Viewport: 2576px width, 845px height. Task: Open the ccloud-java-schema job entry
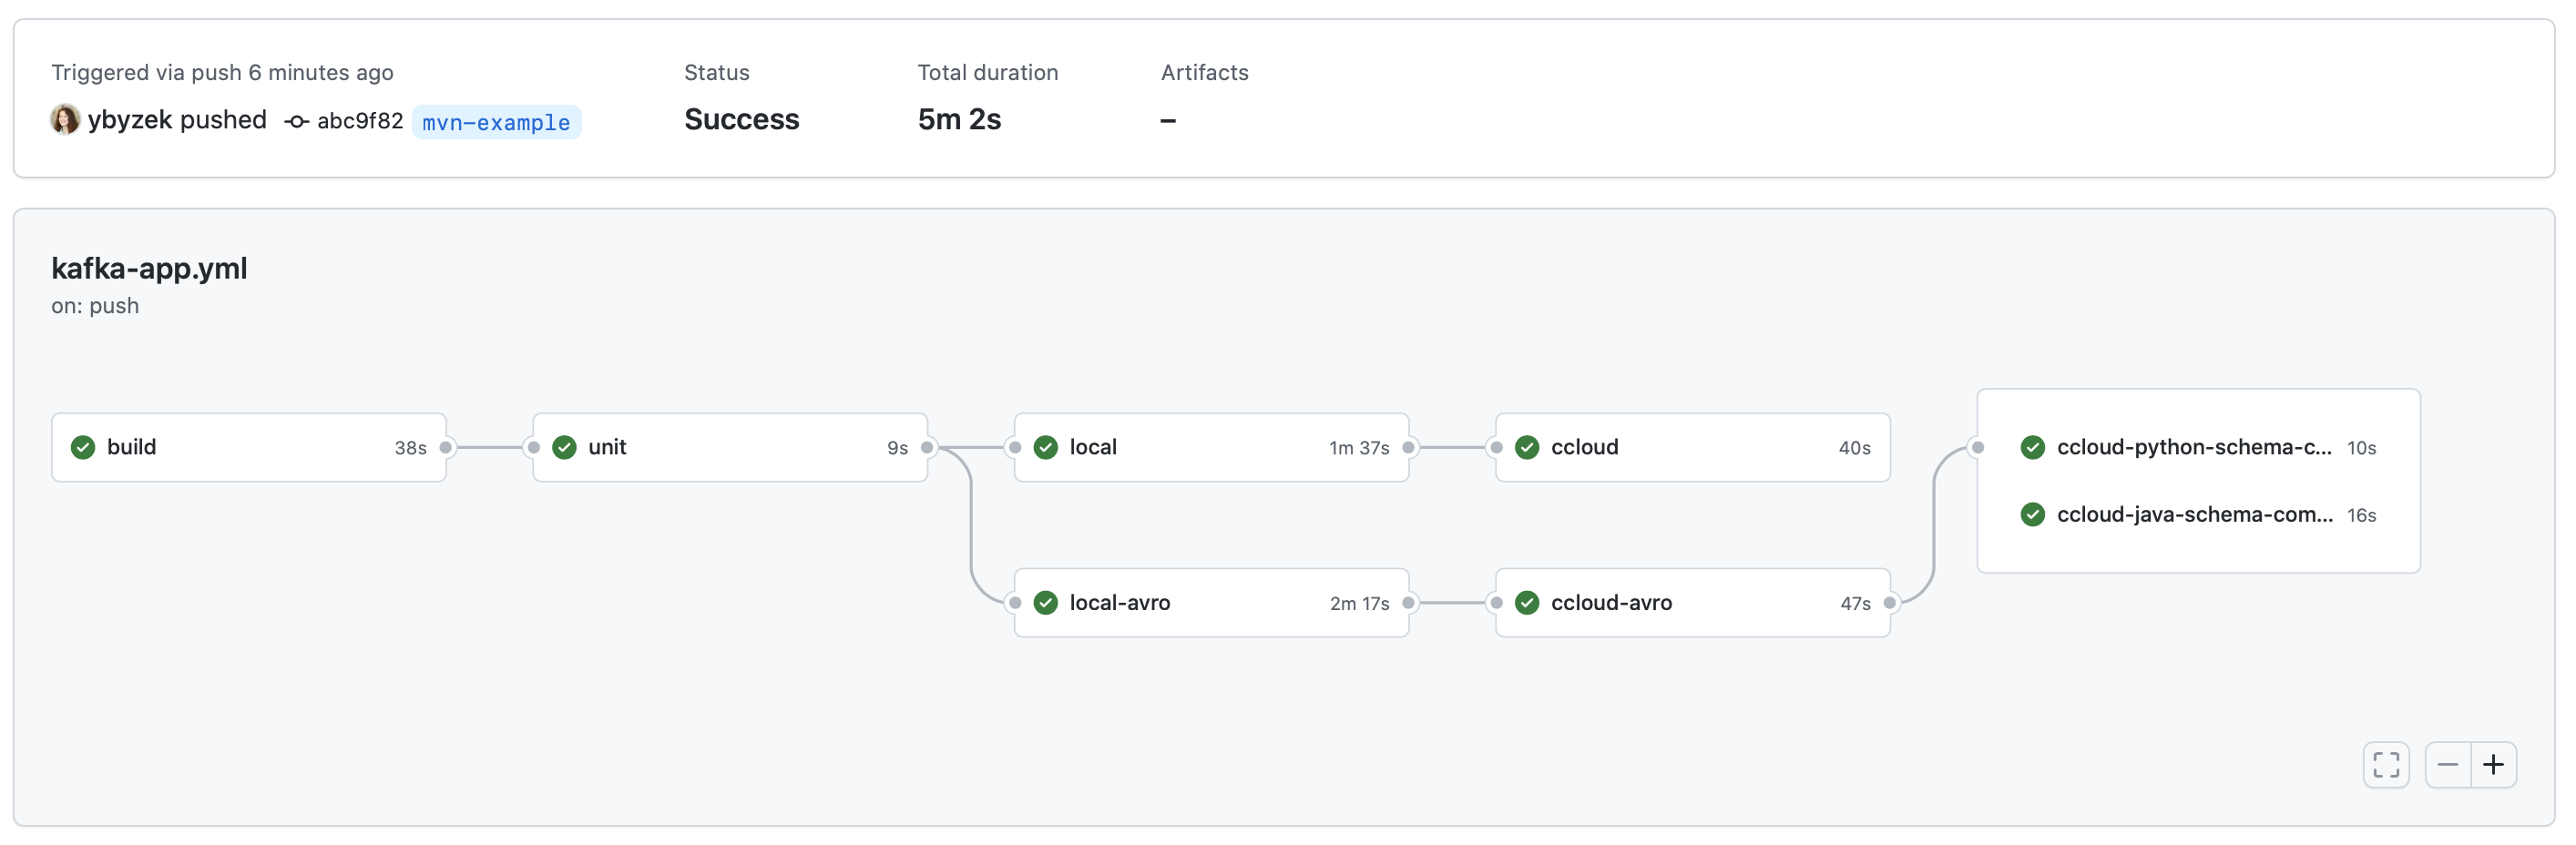(2194, 514)
